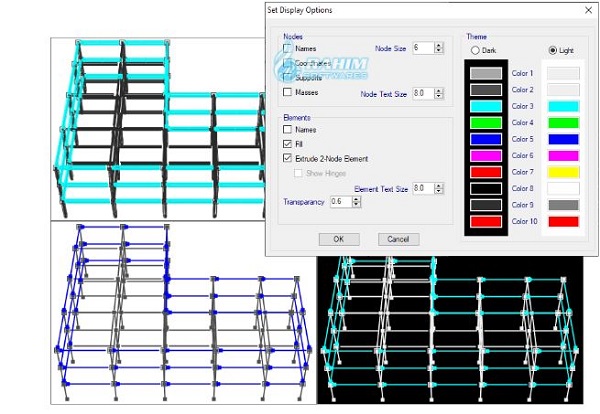Click the Element Text Size value field
This screenshot has height=414, width=600.
coord(420,188)
